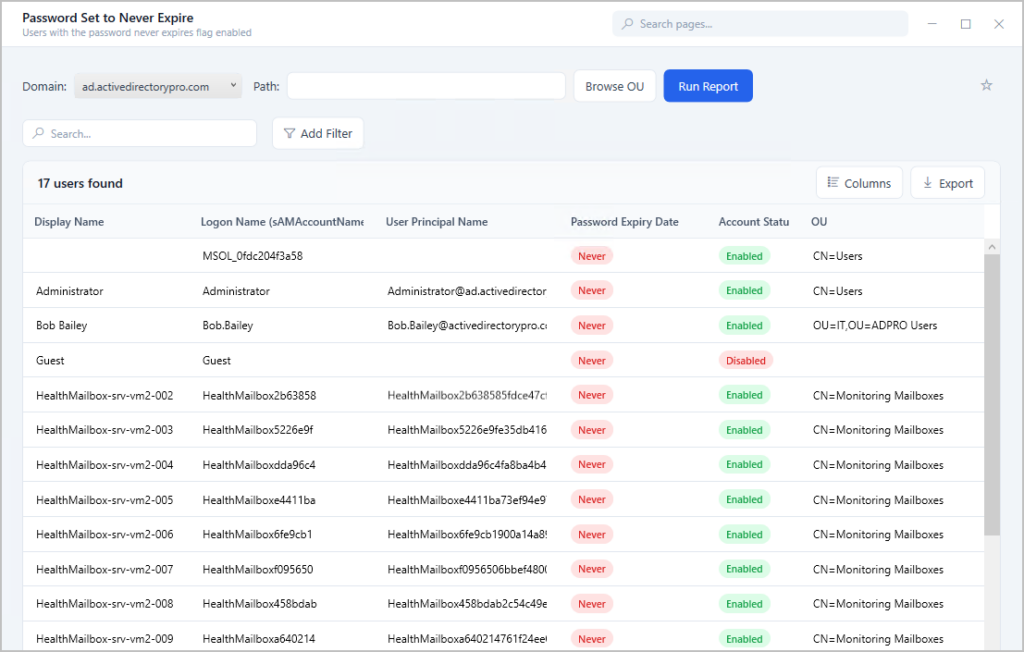The width and height of the screenshot is (1024, 652).
Task: Click CN=Monitoring Mailboxes in vm2-002 row
Action: point(878,396)
